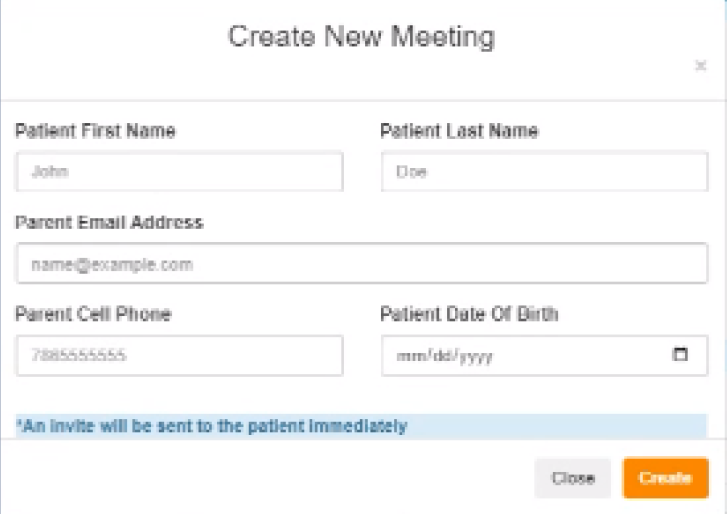This screenshot has height=514, width=727.
Task: Dismiss the dialog with the X icon
Action: point(700,66)
